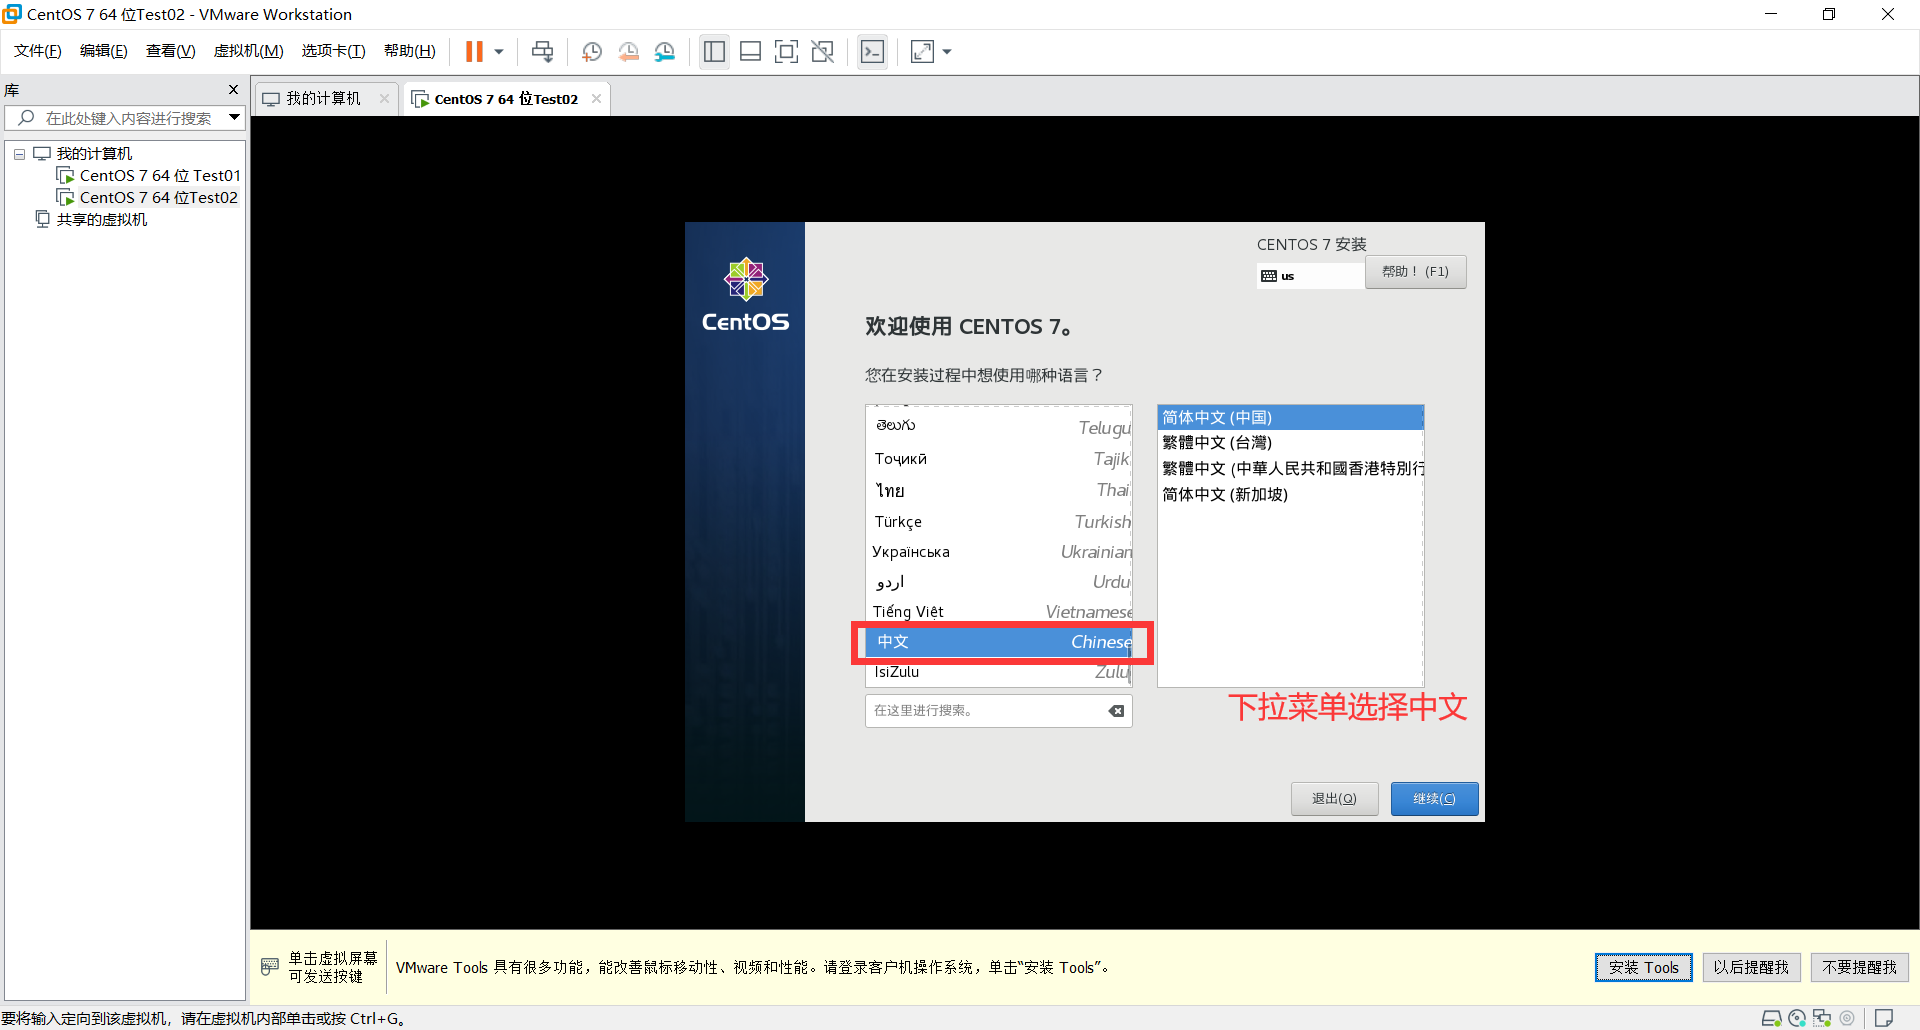
Task: Select Urdu in the language list
Action: pyautogui.click(x=999, y=582)
